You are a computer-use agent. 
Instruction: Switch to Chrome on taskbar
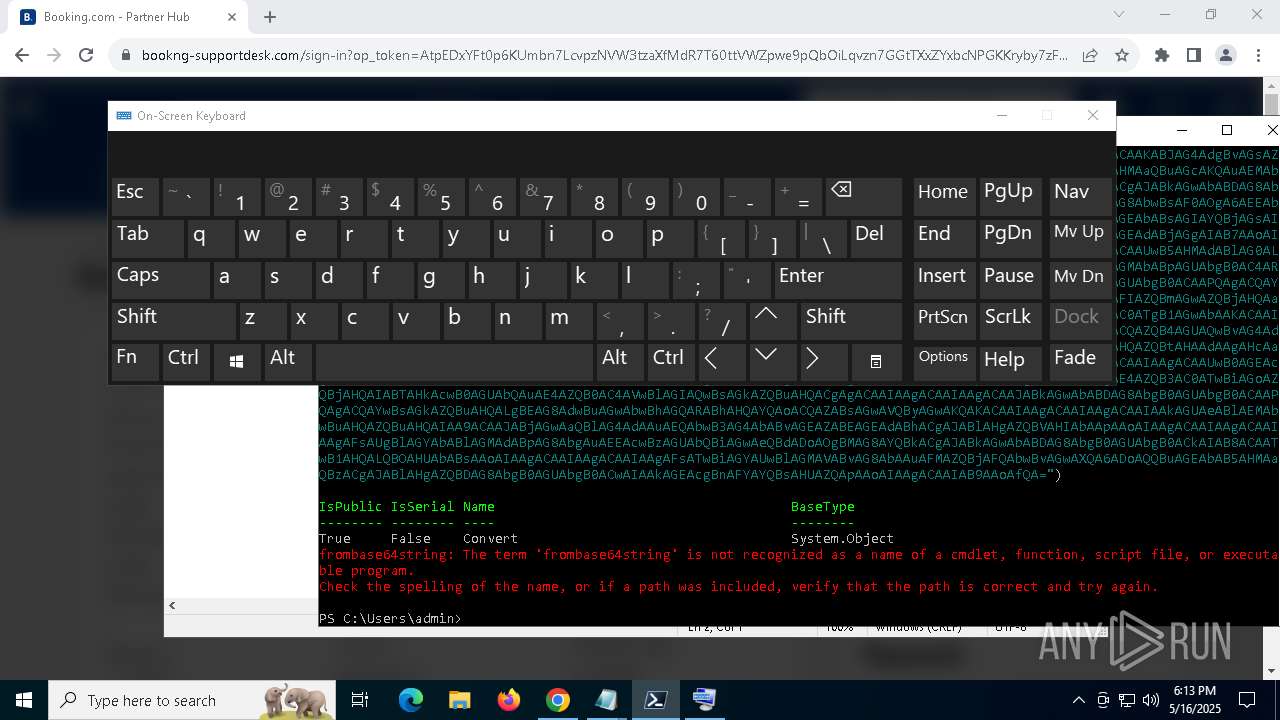tap(558, 700)
